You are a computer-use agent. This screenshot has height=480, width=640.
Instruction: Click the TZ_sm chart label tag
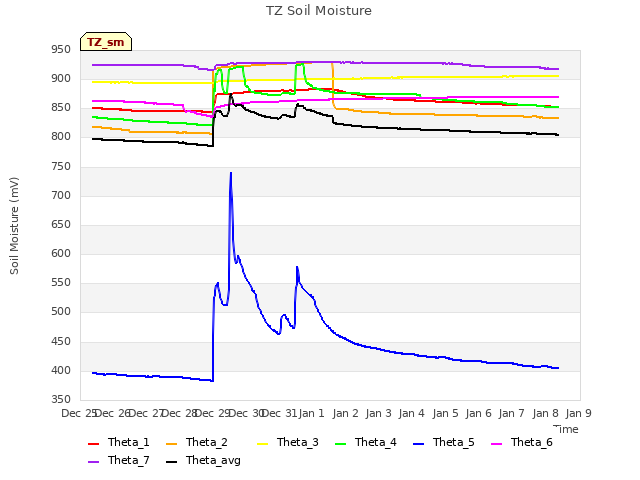tap(106, 42)
